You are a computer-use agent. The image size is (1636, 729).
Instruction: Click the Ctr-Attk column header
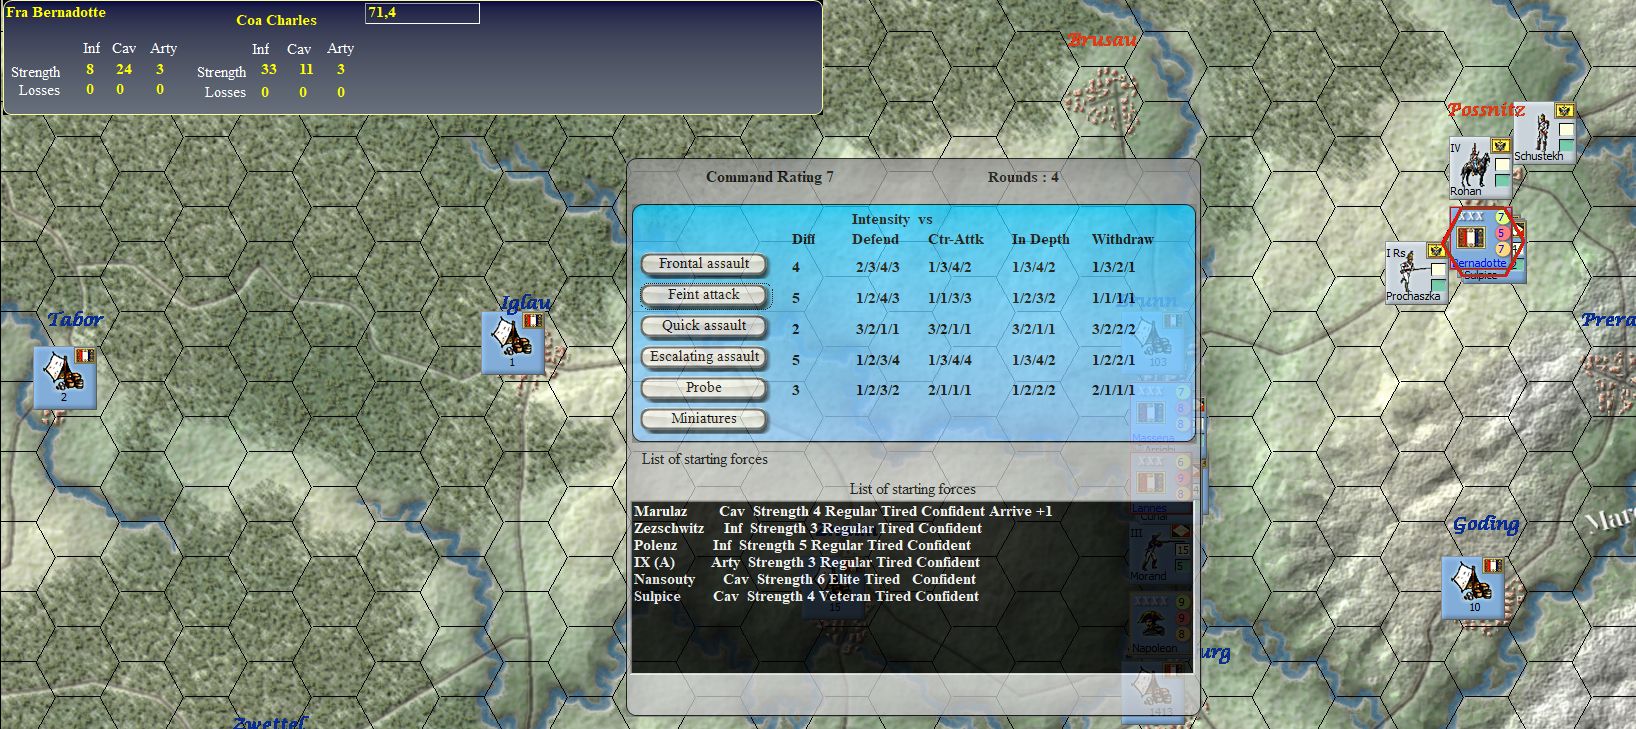[x=955, y=240]
